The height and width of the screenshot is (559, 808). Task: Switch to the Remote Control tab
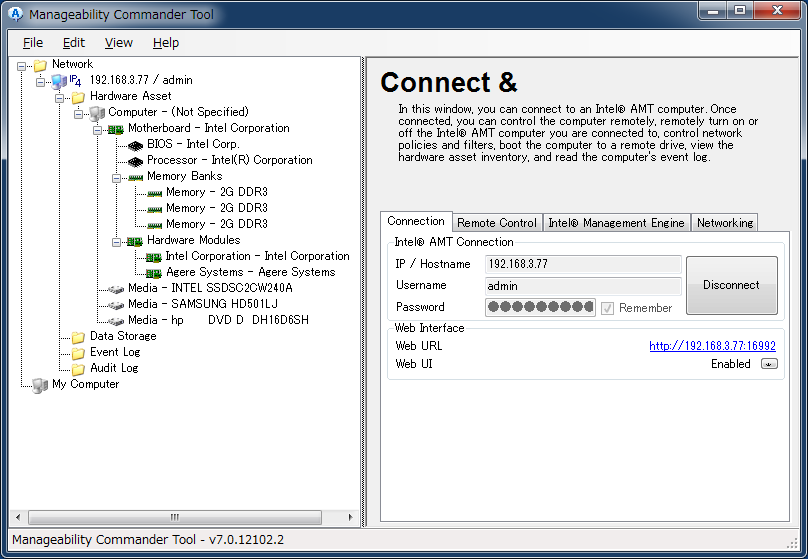click(497, 223)
